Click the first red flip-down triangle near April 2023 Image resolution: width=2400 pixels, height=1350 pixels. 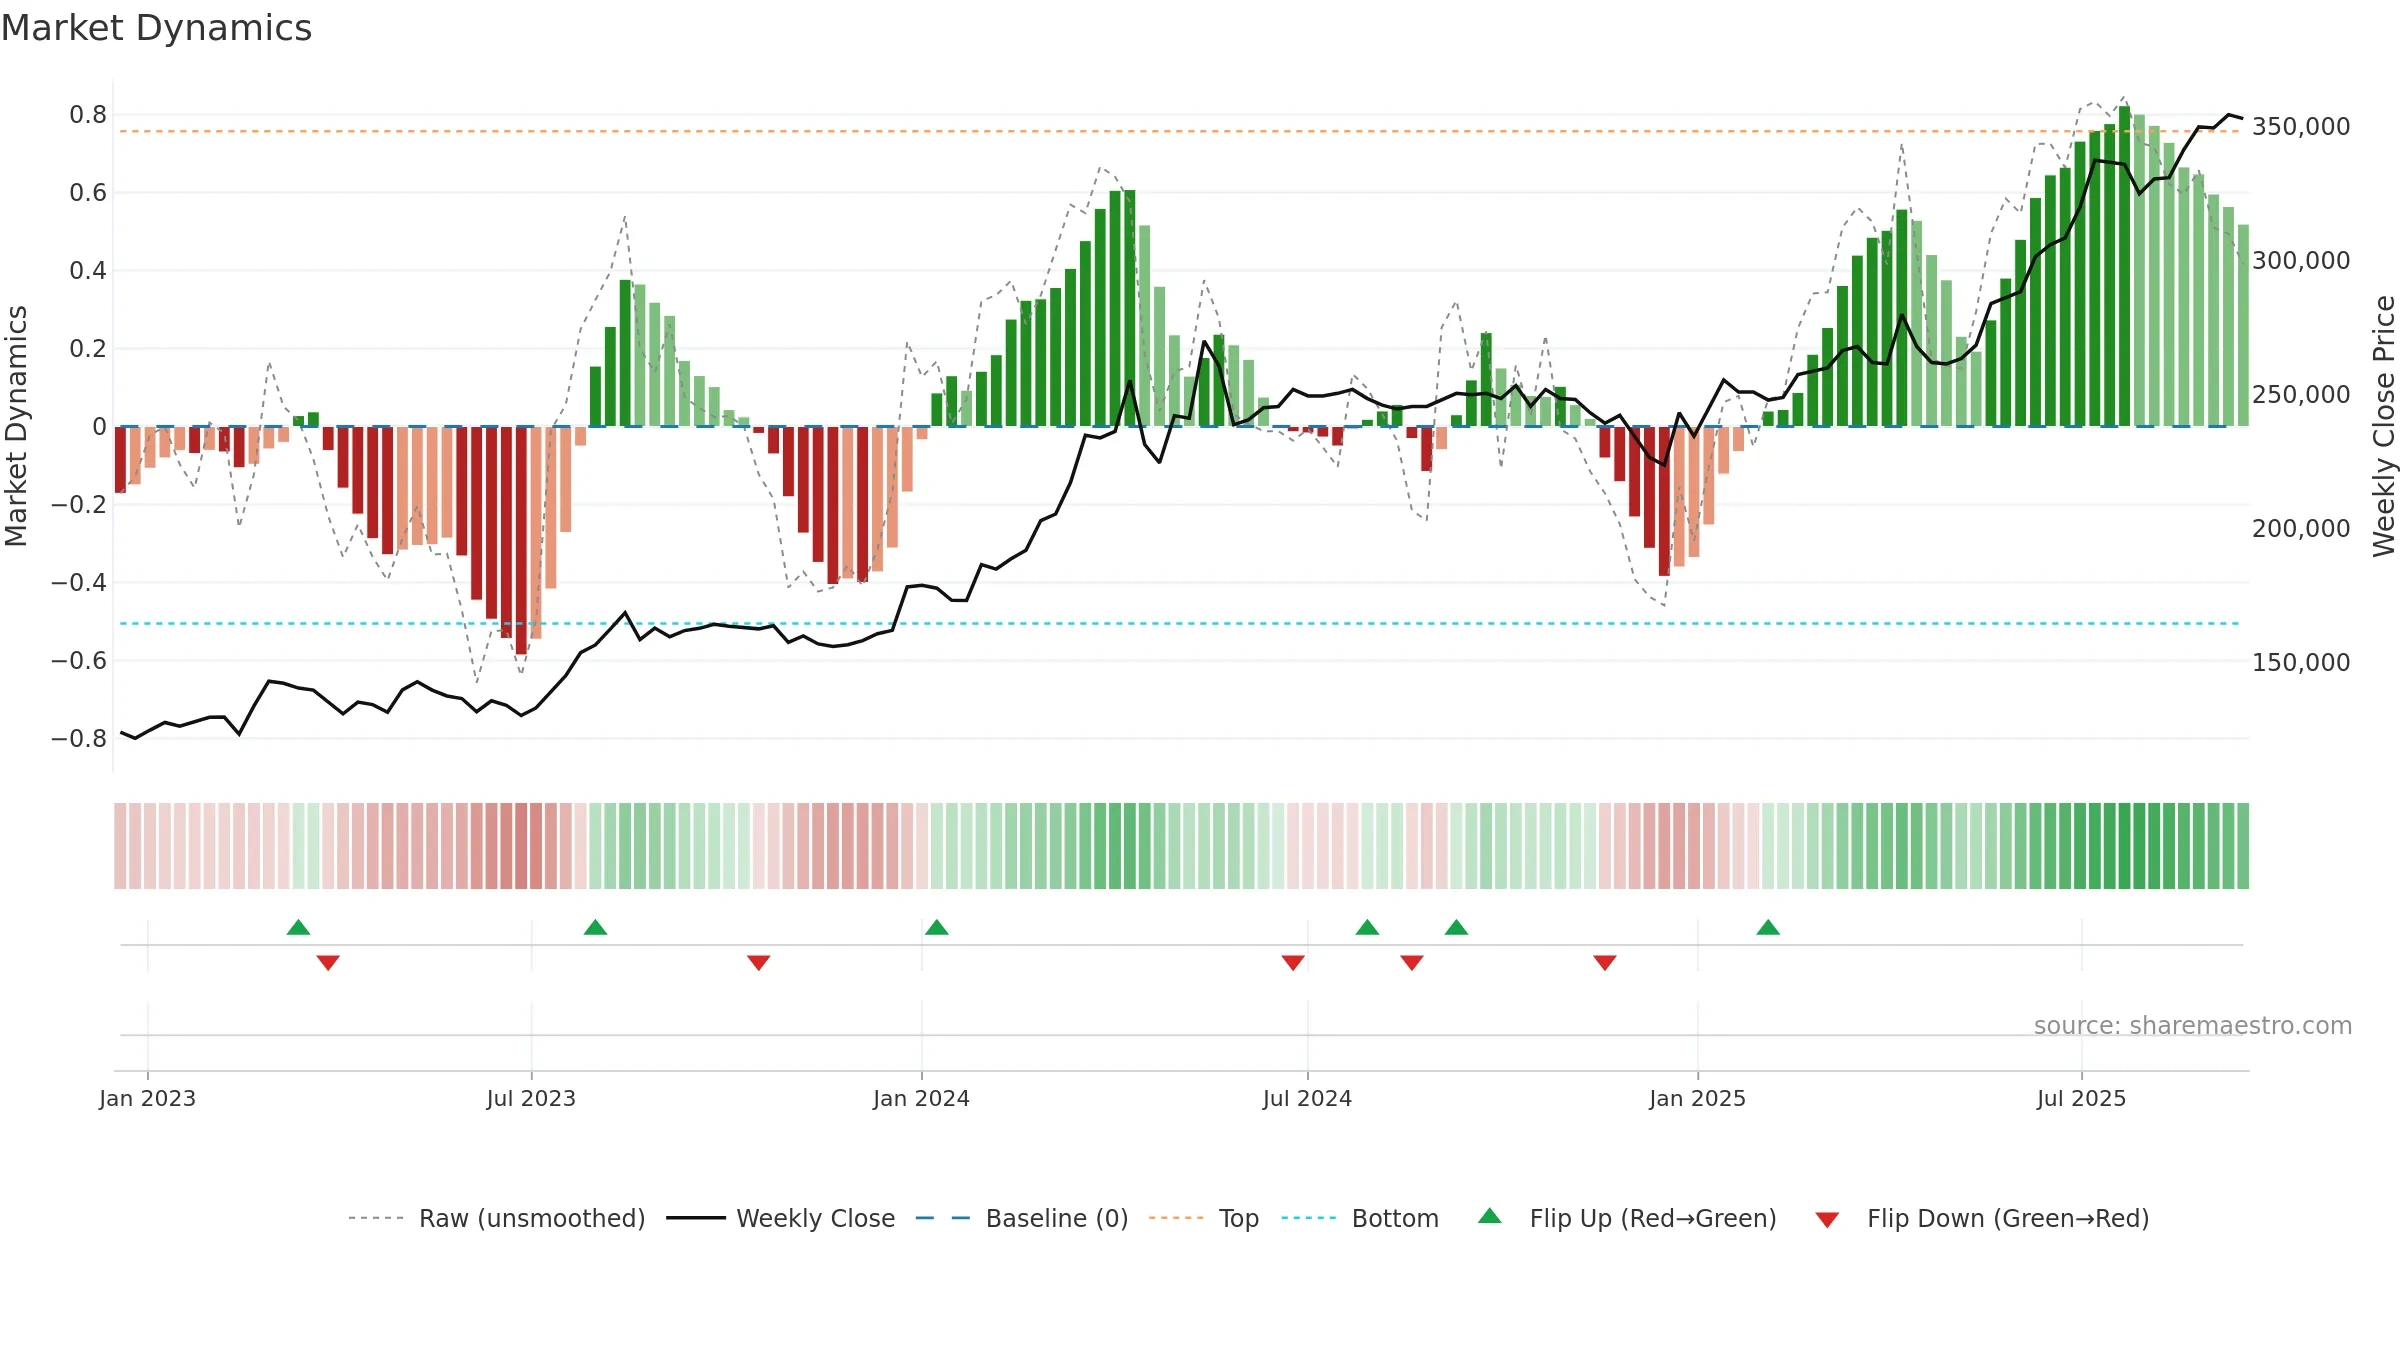[x=328, y=963]
